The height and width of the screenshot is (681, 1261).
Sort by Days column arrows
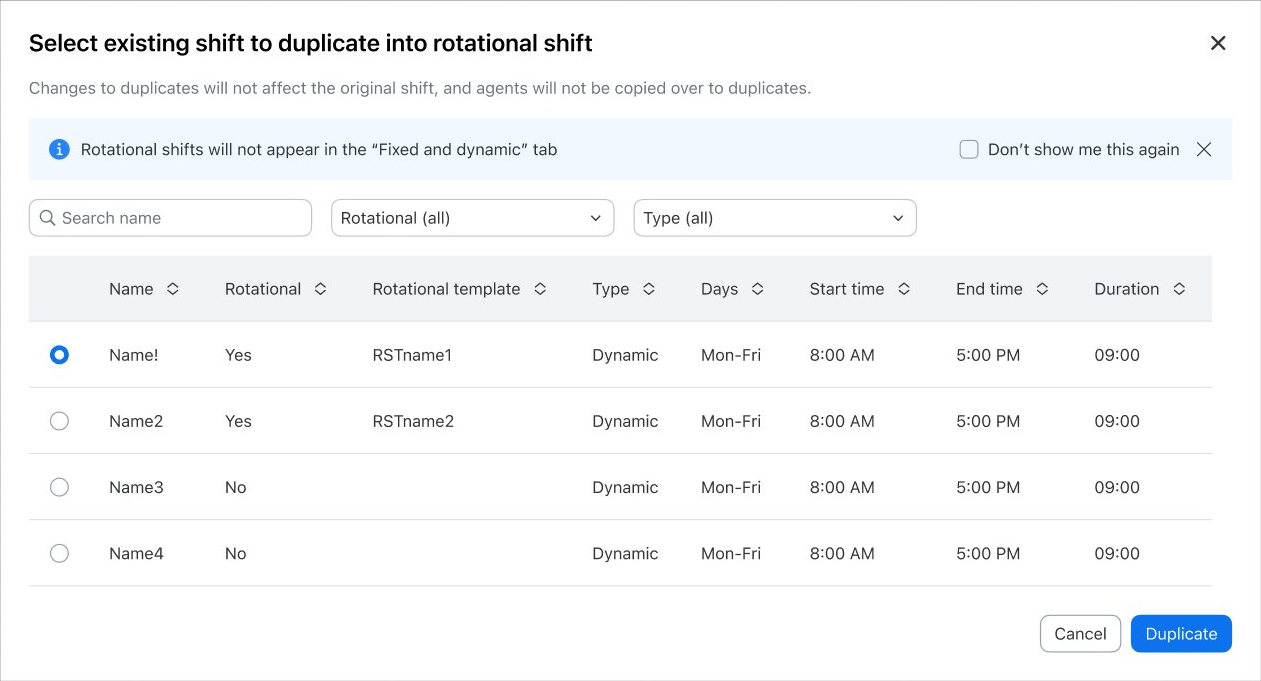click(757, 289)
